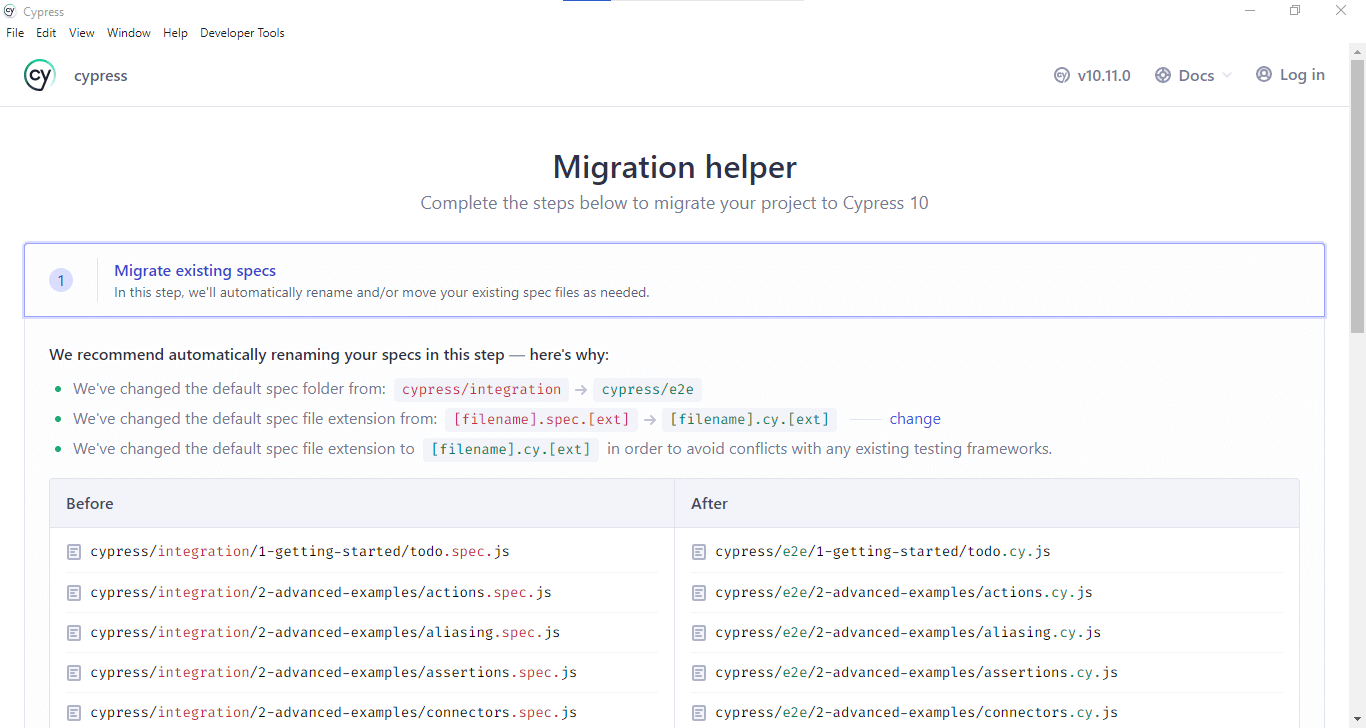Click the file icon next to aliasing.cy.js
Screen dimensions: 1366x728
point(699,631)
